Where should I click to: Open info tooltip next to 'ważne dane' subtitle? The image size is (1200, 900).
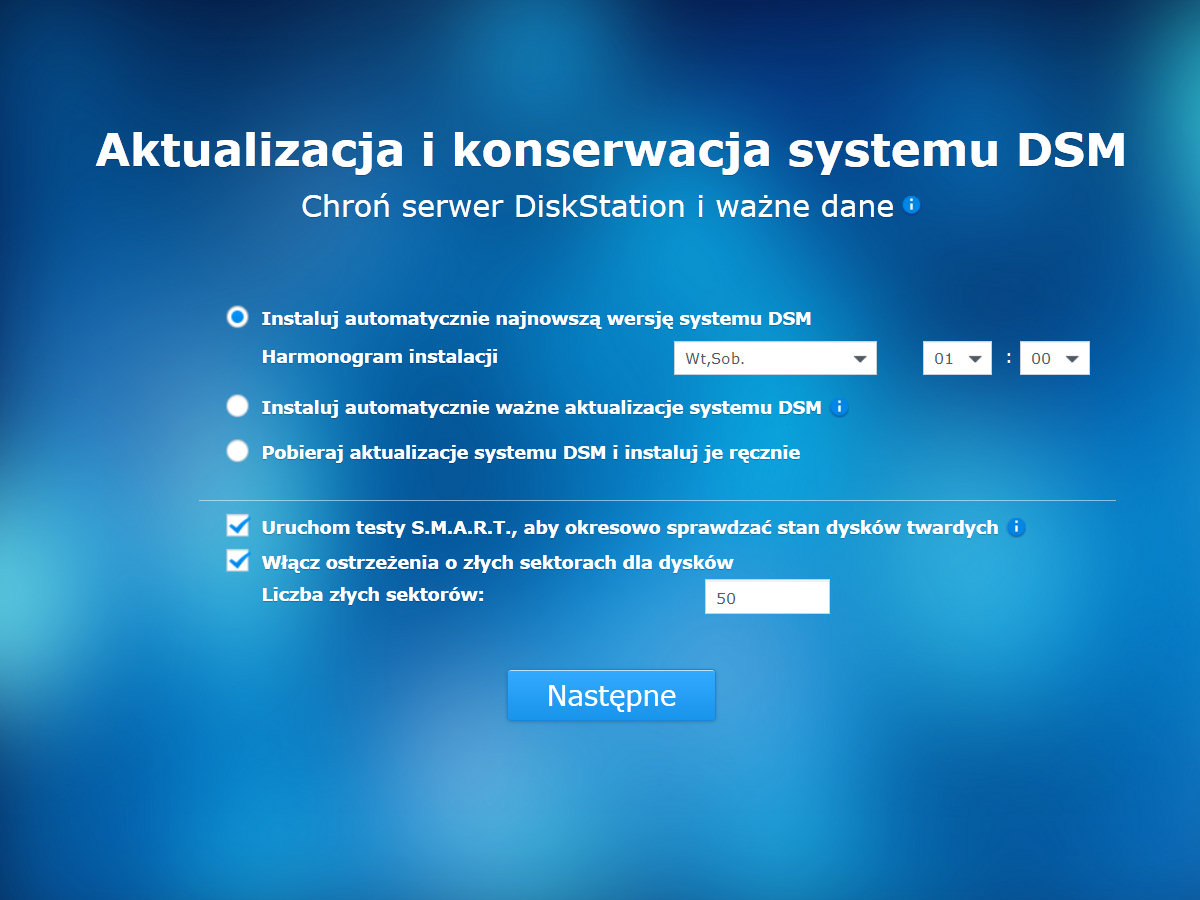pyautogui.click(x=911, y=205)
